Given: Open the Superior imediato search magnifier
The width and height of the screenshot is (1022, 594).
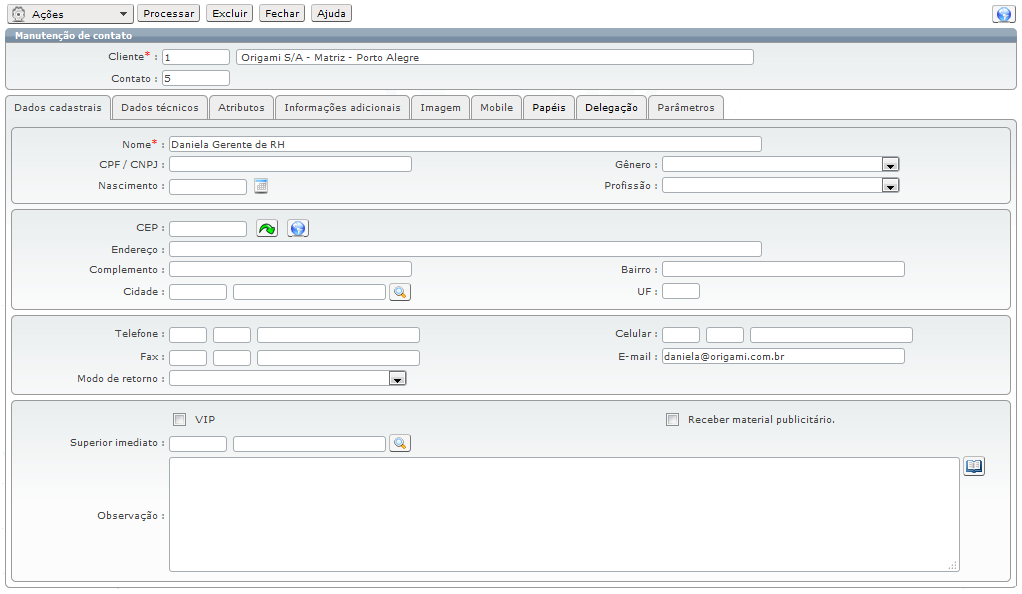Looking at the screenshot, I should click(399, 442).
